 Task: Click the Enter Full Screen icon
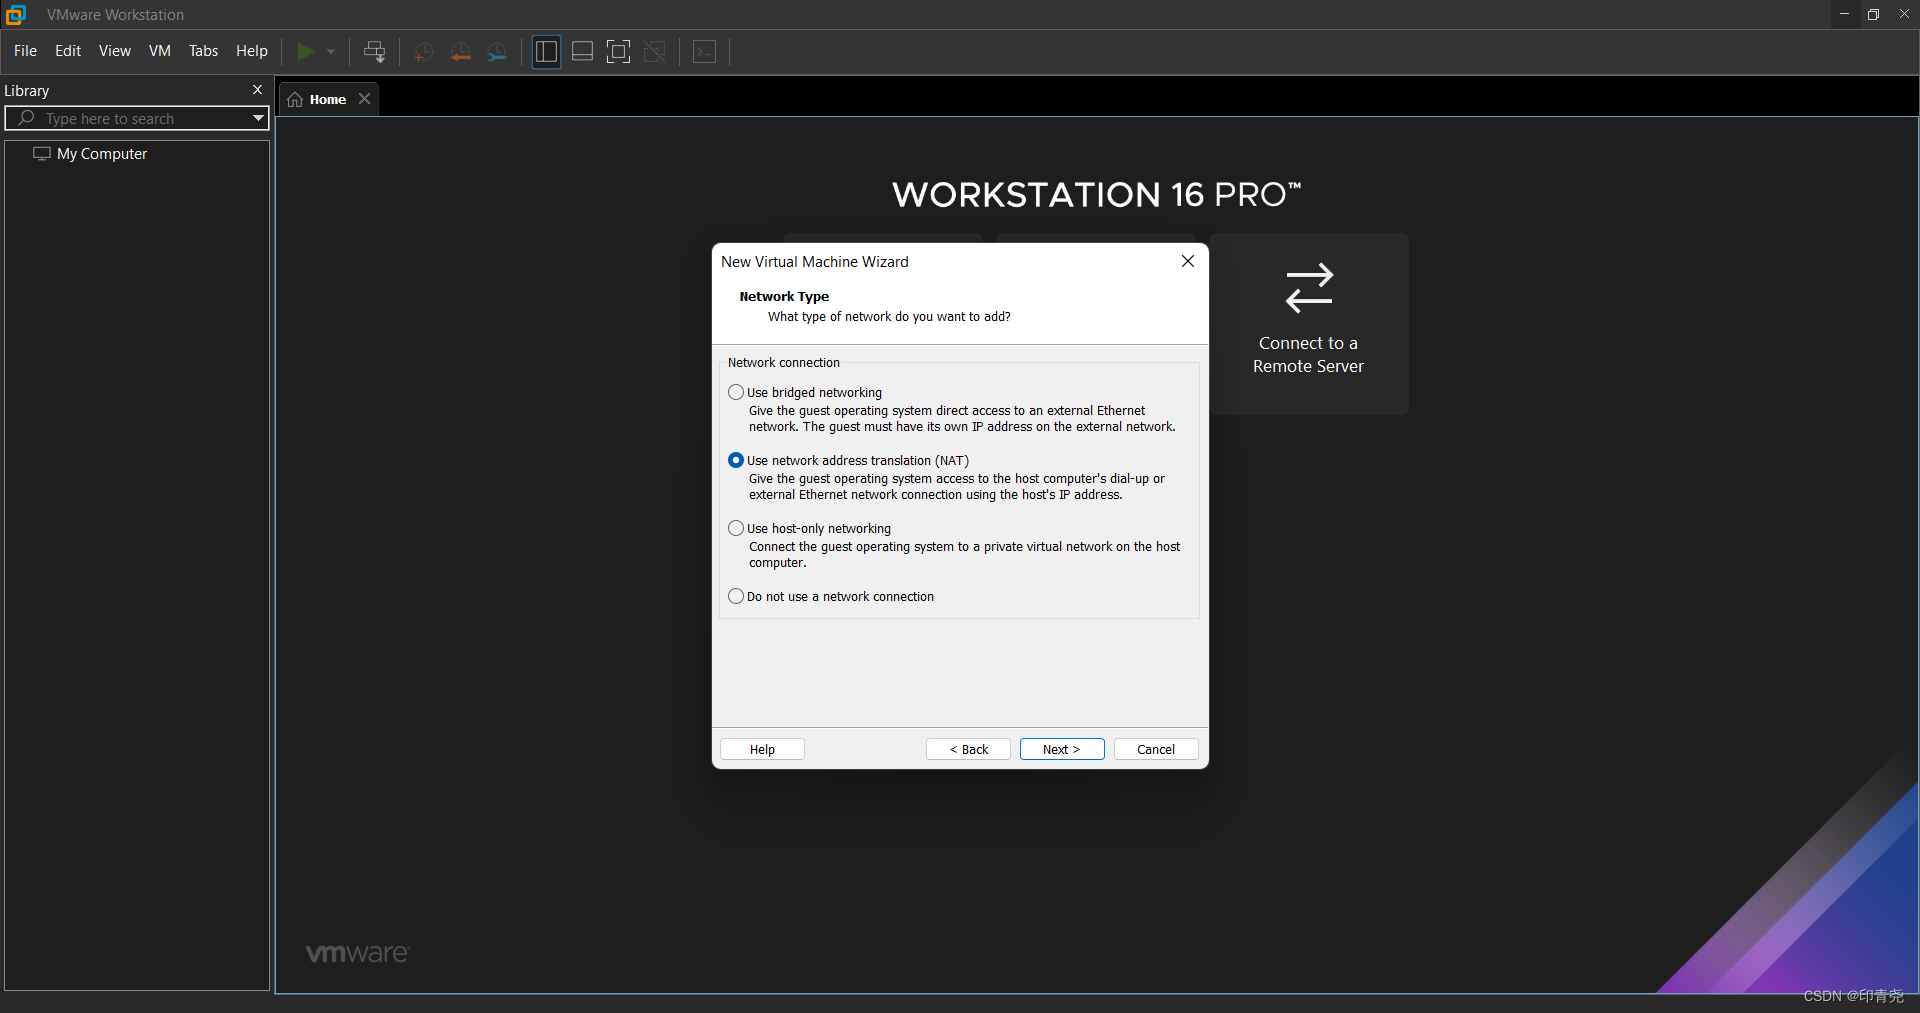click(619, 51)
